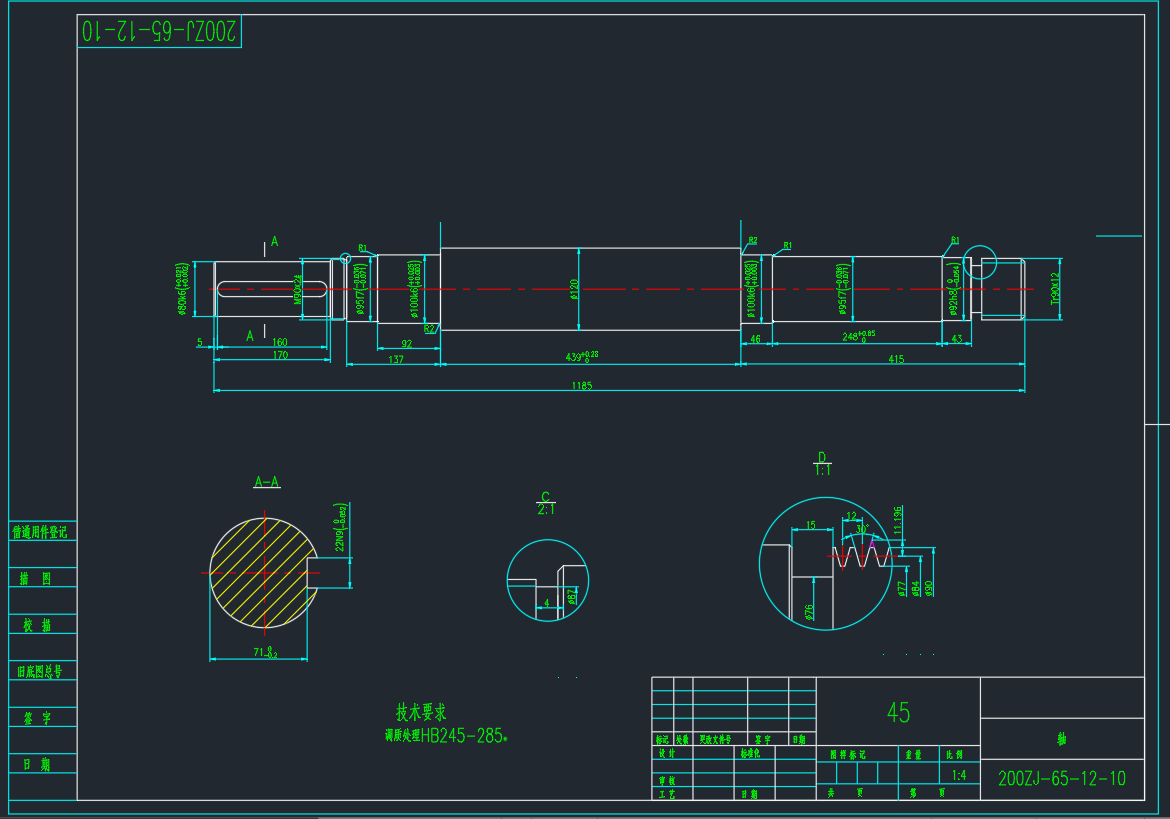Select the 46 shoulder length dimension
This screenshot has width=1170, height=819.
pos(755,340)
